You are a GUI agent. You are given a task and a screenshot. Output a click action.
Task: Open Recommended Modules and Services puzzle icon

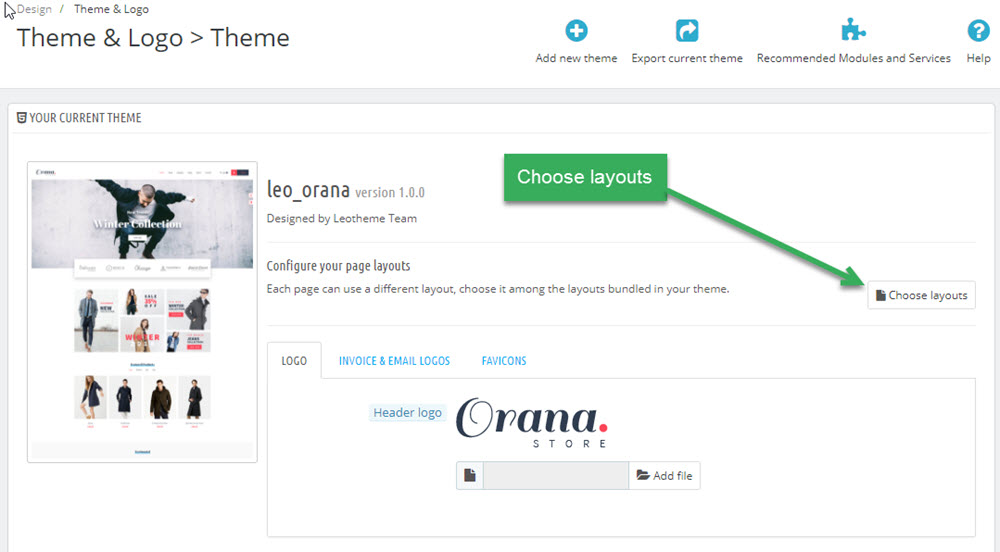point(853,31)
